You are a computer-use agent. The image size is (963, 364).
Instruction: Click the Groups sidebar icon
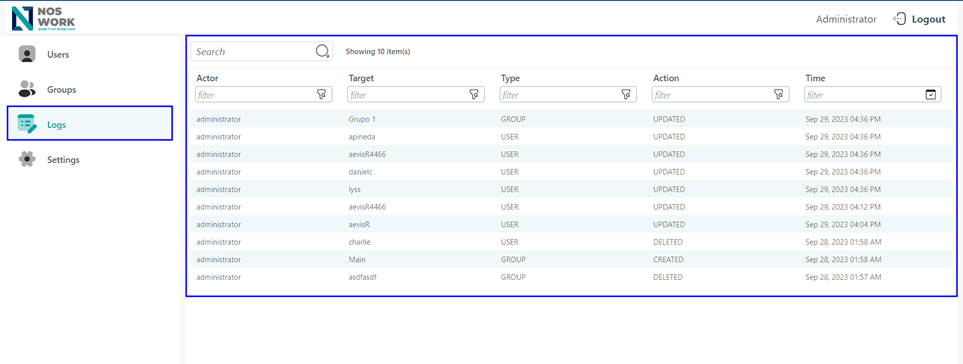[x=27, y=89]
